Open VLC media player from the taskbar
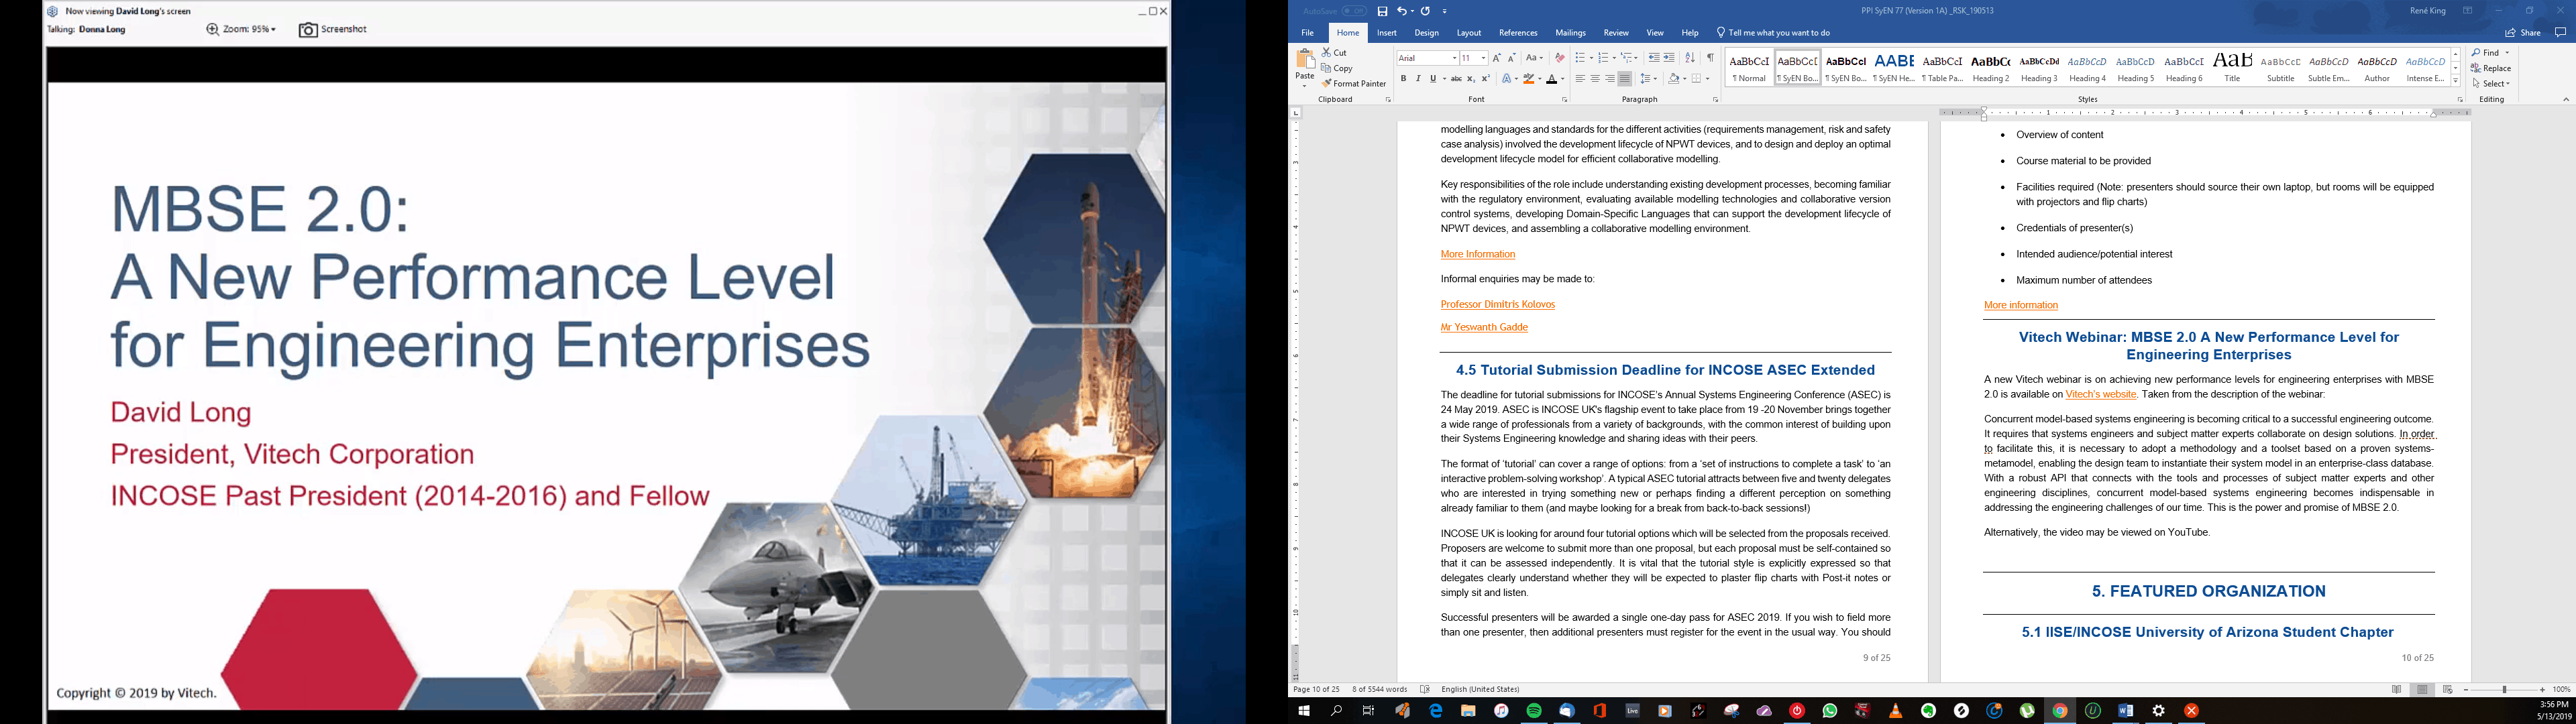This screenshot has height=724, width=2576. click(x=1895, y=711)
